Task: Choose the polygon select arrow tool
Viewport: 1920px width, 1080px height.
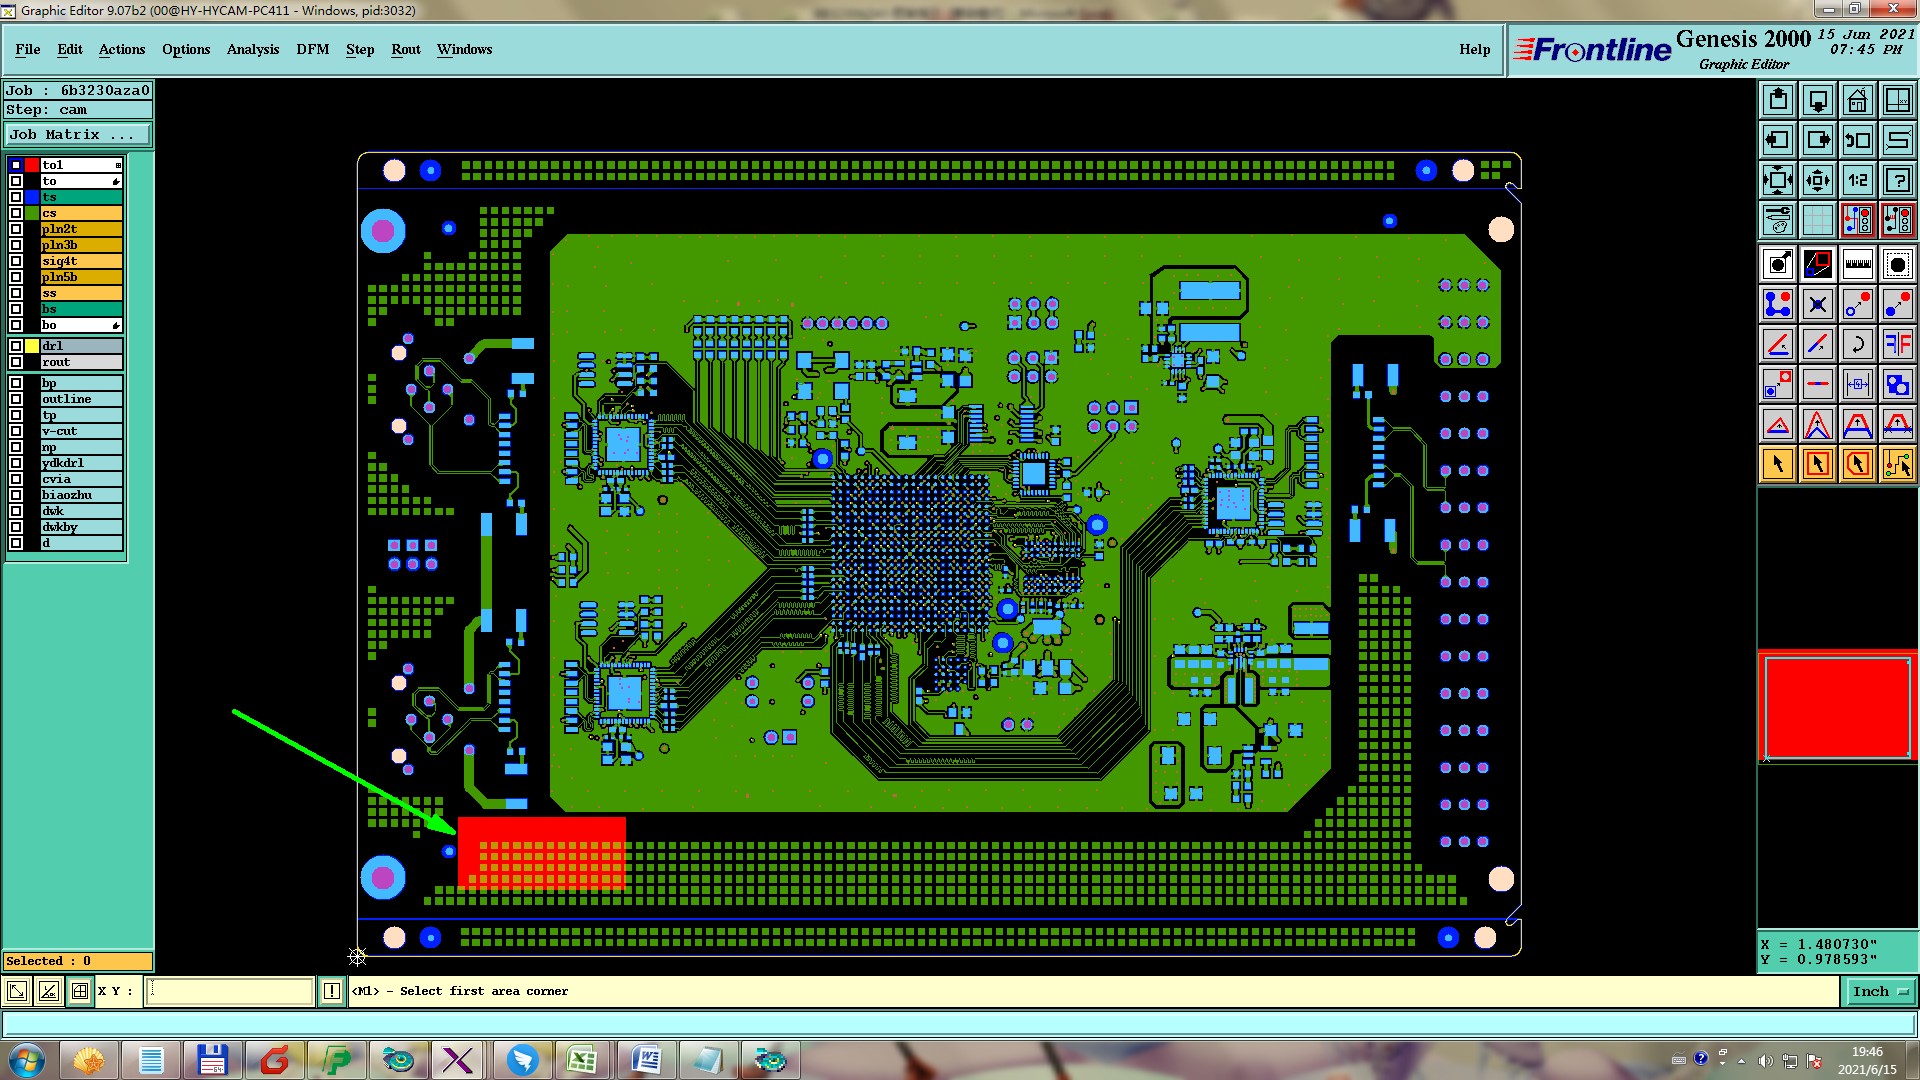Action: coord(1857,464)
